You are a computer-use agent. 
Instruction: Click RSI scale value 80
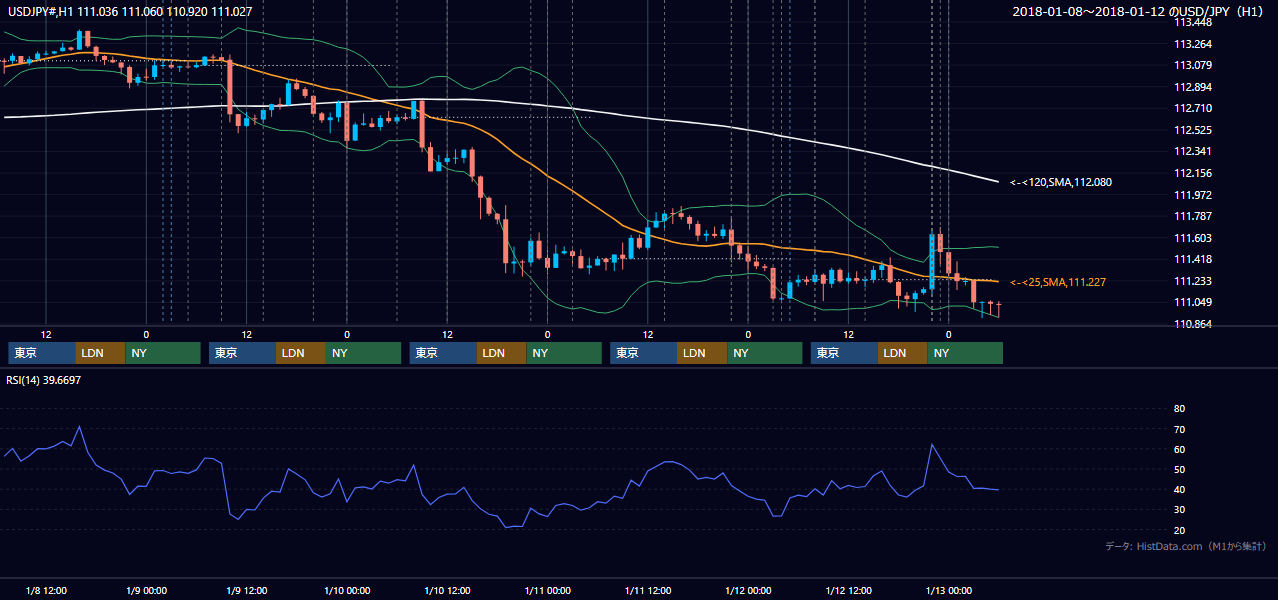click(1179, 409)
